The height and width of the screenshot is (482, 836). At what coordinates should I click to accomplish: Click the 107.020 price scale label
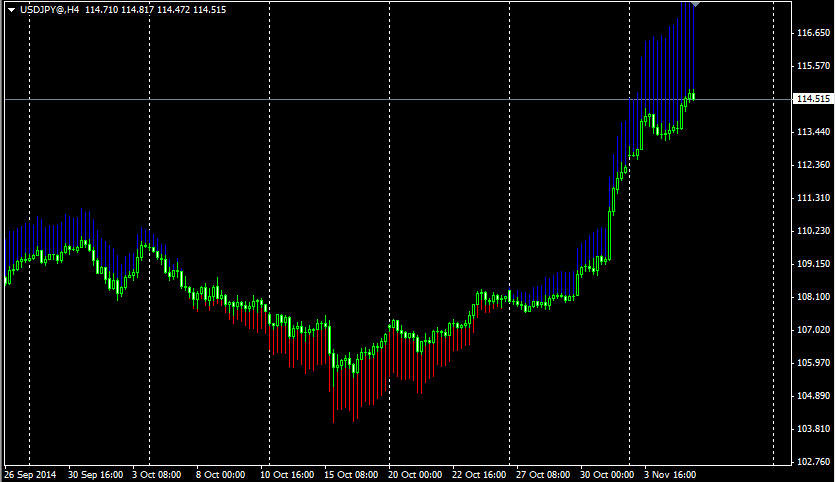click(813, 330)
